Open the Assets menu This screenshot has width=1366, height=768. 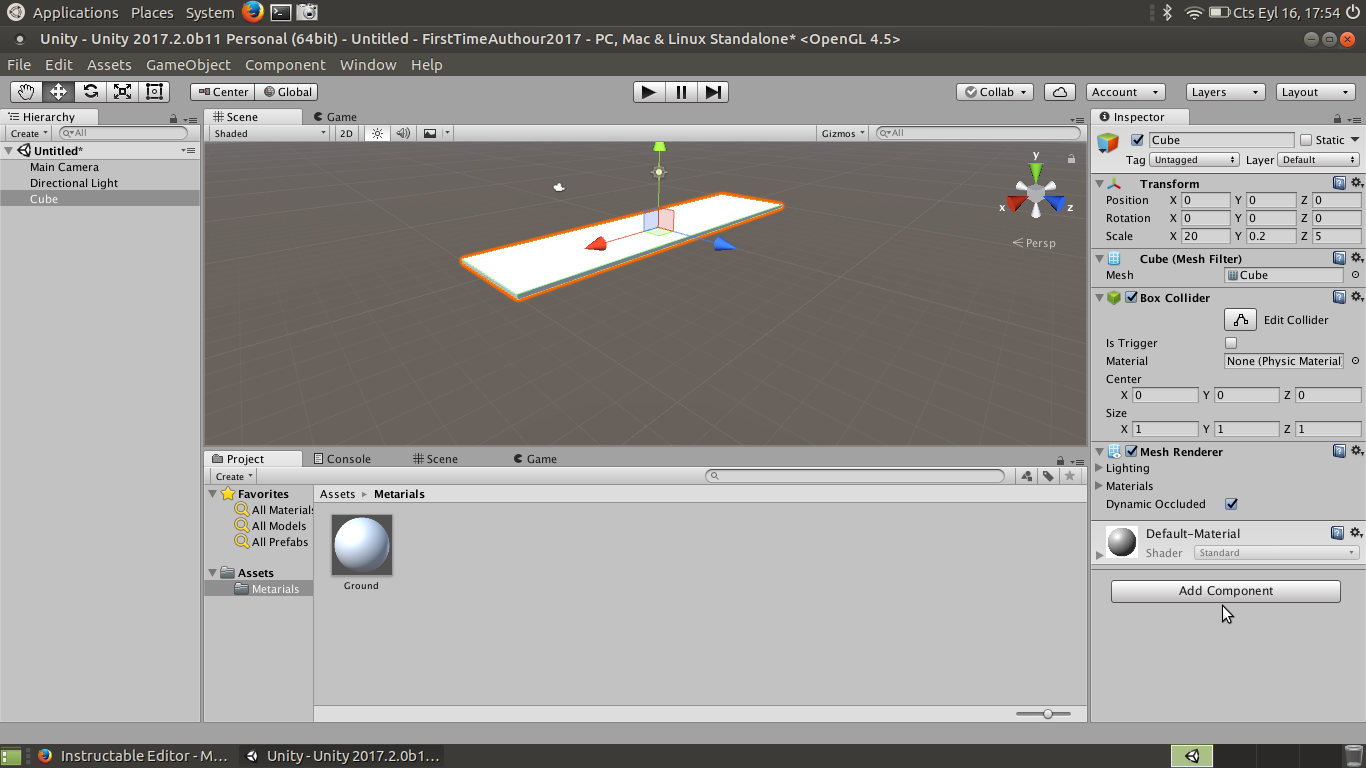click(x=109, y=65)
